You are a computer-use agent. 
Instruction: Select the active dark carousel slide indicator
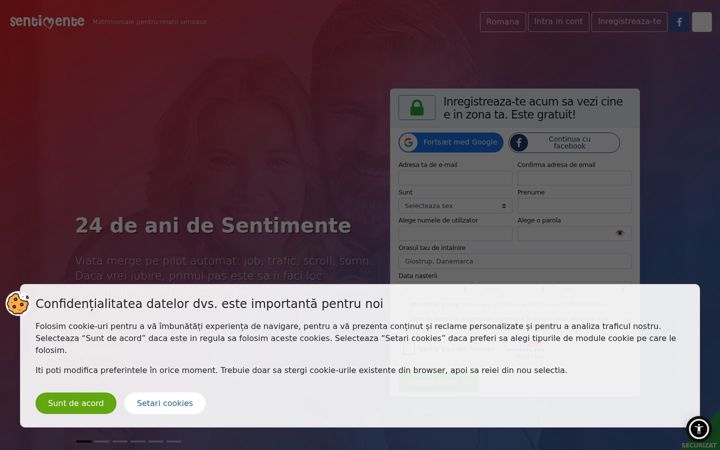[x=84, y=441]
